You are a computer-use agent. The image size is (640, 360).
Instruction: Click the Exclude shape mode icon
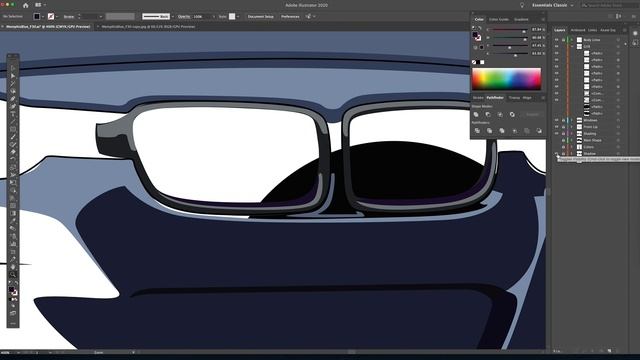pos(512,115)
